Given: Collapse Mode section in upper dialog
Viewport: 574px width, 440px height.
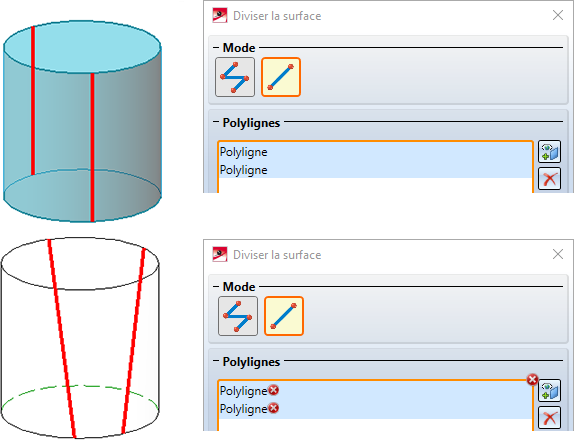Looking at the screenshot, I should [x=216, y=48].
